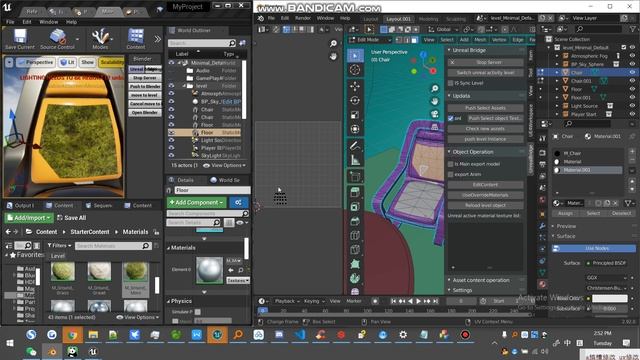The width and height of the screenshot is (640, 360).
Task: Click Push Select Assets button
Action: pos(485,108)
